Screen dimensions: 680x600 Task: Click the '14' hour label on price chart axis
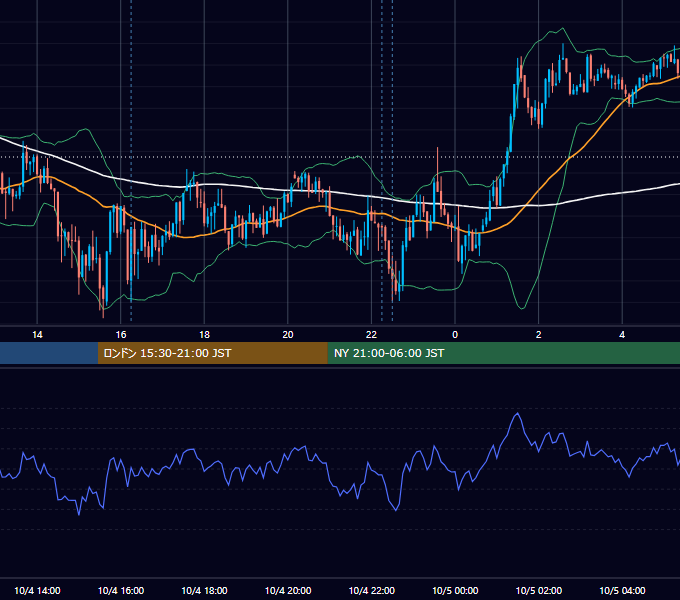pos(37,335)
